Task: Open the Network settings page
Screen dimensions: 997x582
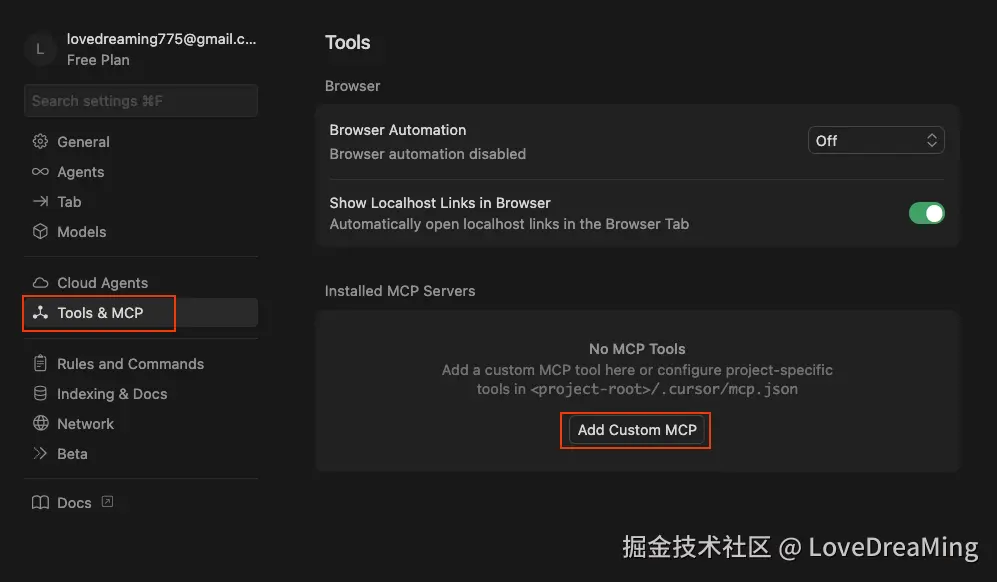Action: 85,424
